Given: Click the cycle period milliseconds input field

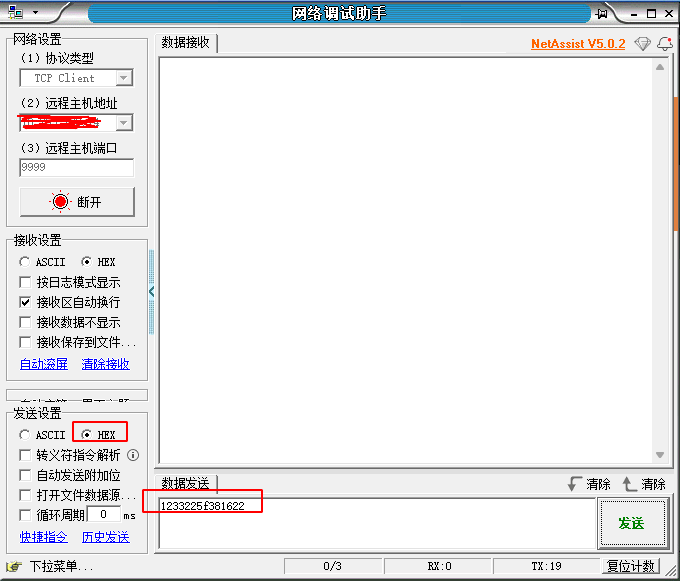Looking at the screenshot, I should (x=103, y=514).
